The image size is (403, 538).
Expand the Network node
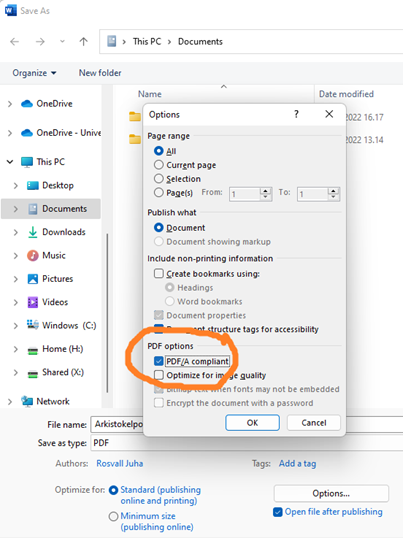10,401
